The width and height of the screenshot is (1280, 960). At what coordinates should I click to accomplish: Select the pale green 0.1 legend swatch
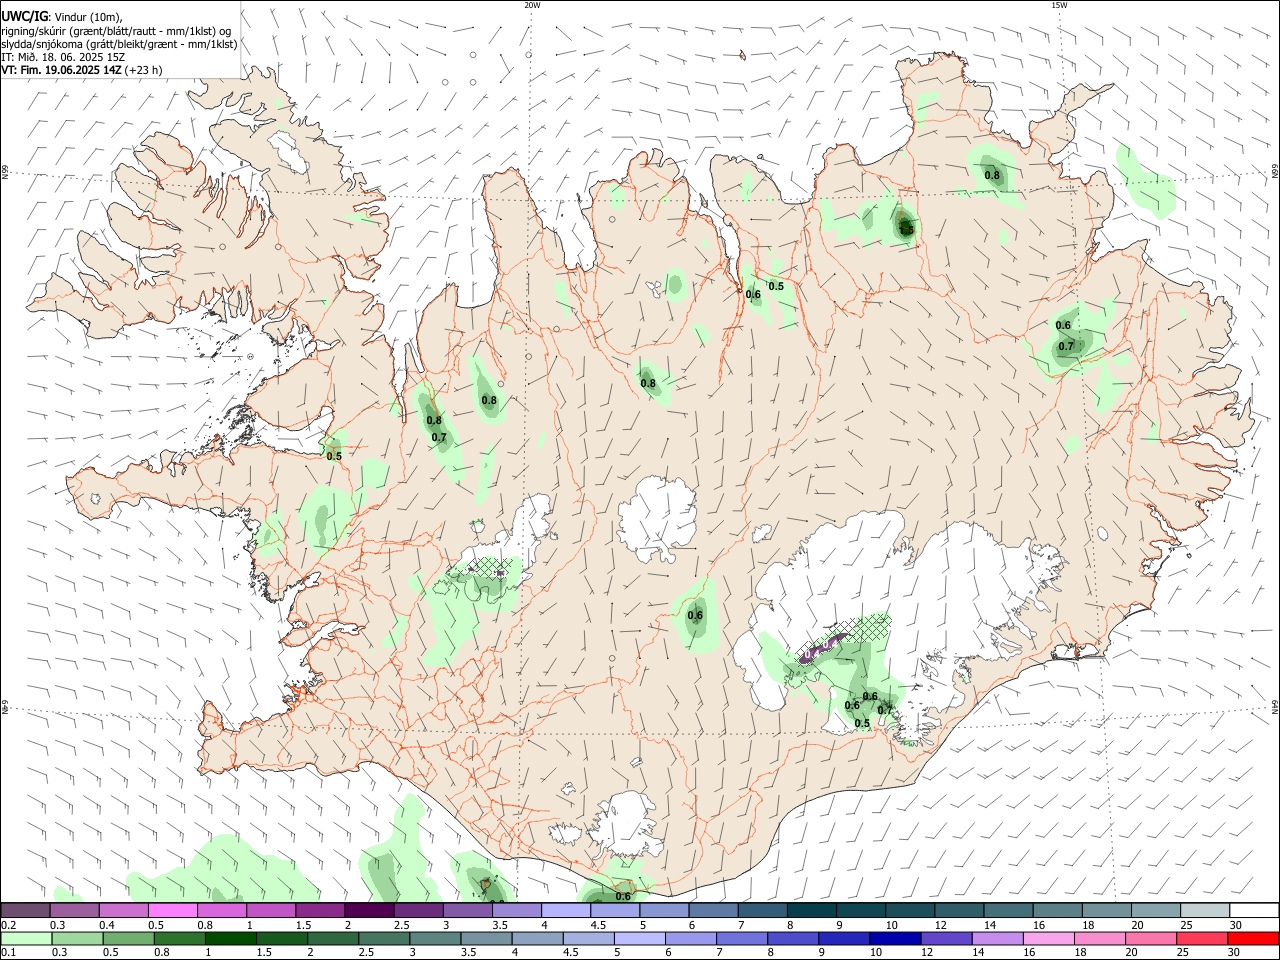point(26,939)
